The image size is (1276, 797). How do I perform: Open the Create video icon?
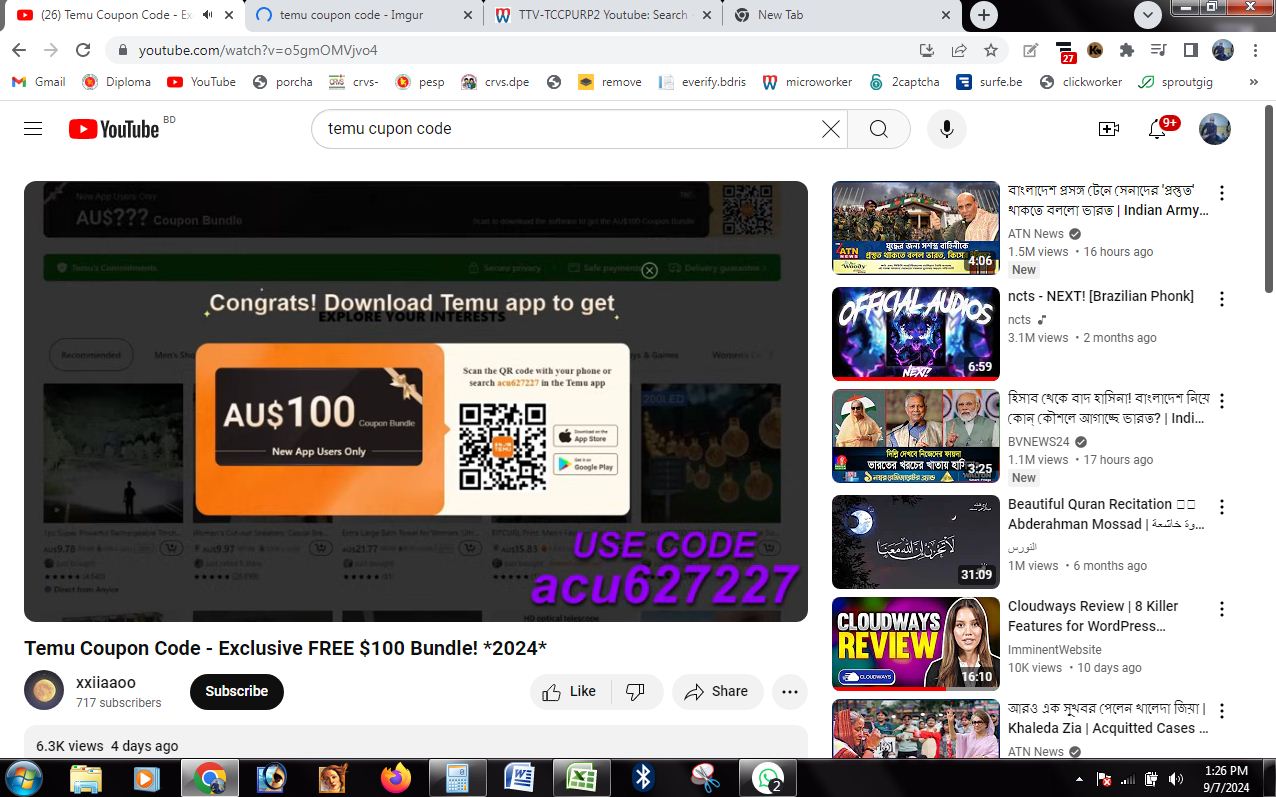1108,128
